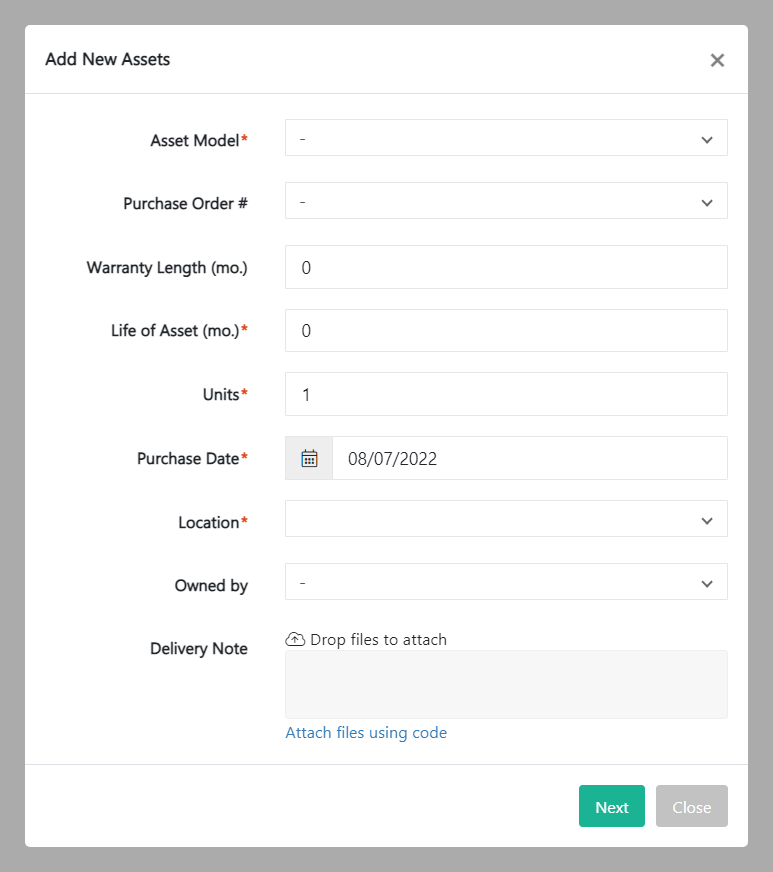Image resolution: width=773 pixels, height=872 pixels.
Task: Click the cloud upload icon
Action: pos(295,639)
